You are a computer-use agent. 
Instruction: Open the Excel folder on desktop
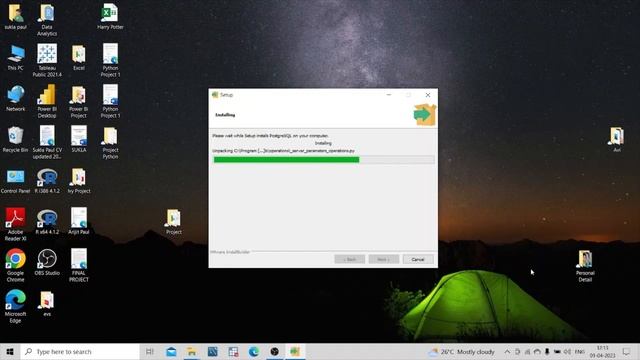[x=79, y=58]
